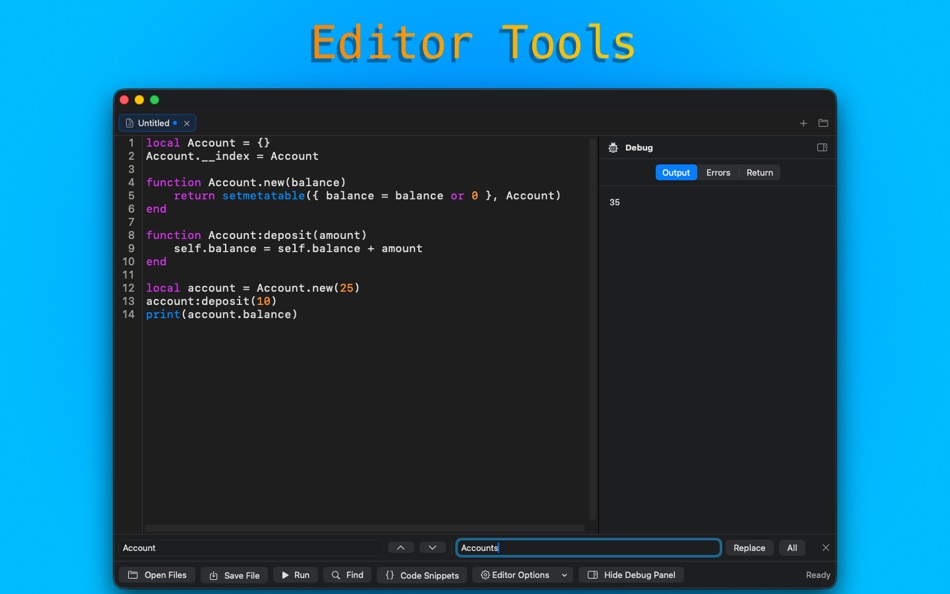950x594 pixels.
Task: Close the Untitled tab with its x
Action: point(187,123)
